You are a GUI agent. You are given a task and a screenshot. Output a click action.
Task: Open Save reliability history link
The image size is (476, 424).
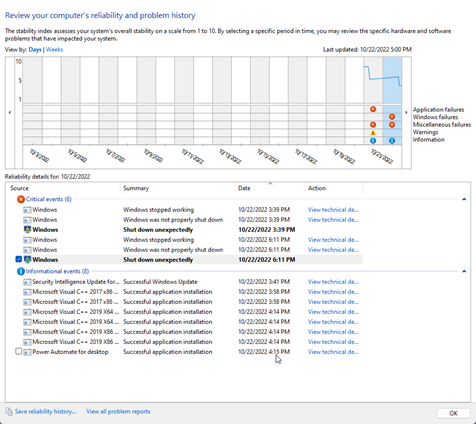pyautogui.click(x=45, y=412)
